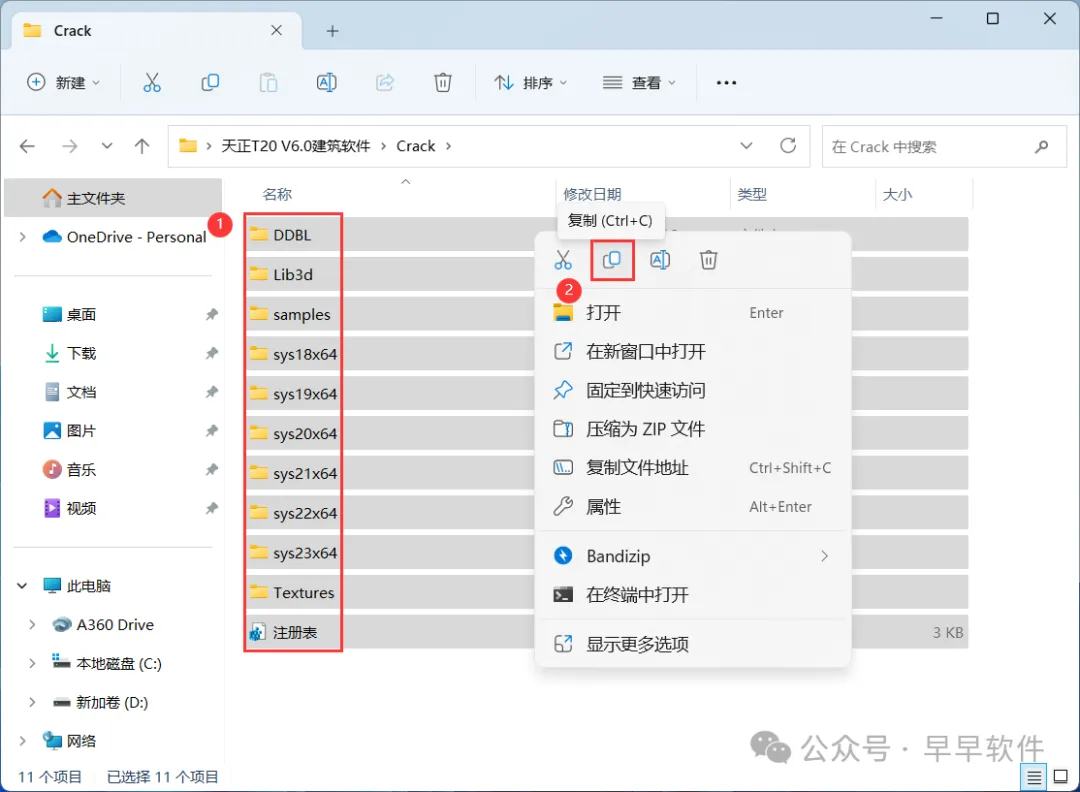Expand Bandizip submenu arrow
Image resolution: width=1080 pixels, height=792 pixels.
click(x=824, y=556)
